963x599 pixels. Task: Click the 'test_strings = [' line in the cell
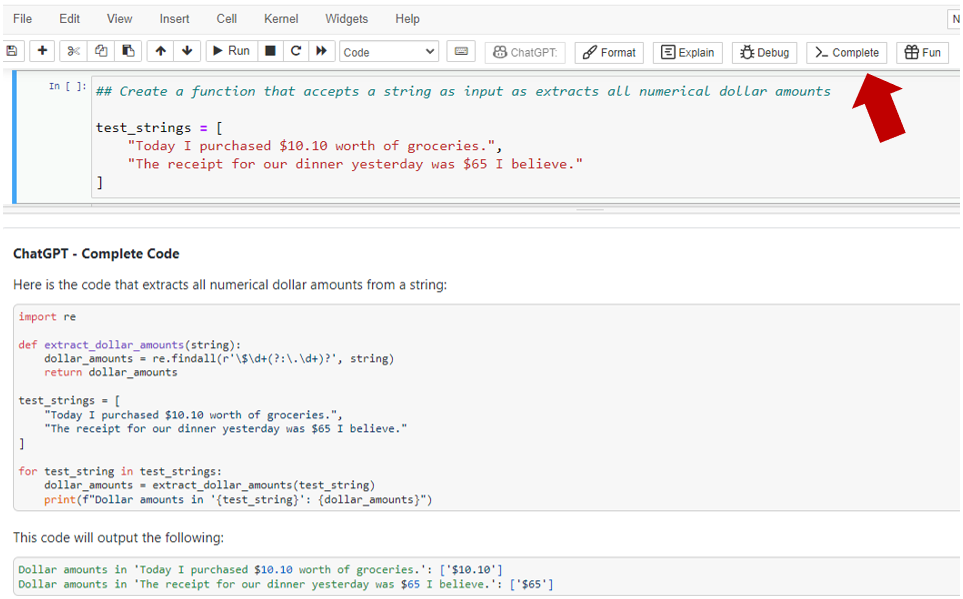[x=159, y=128]
